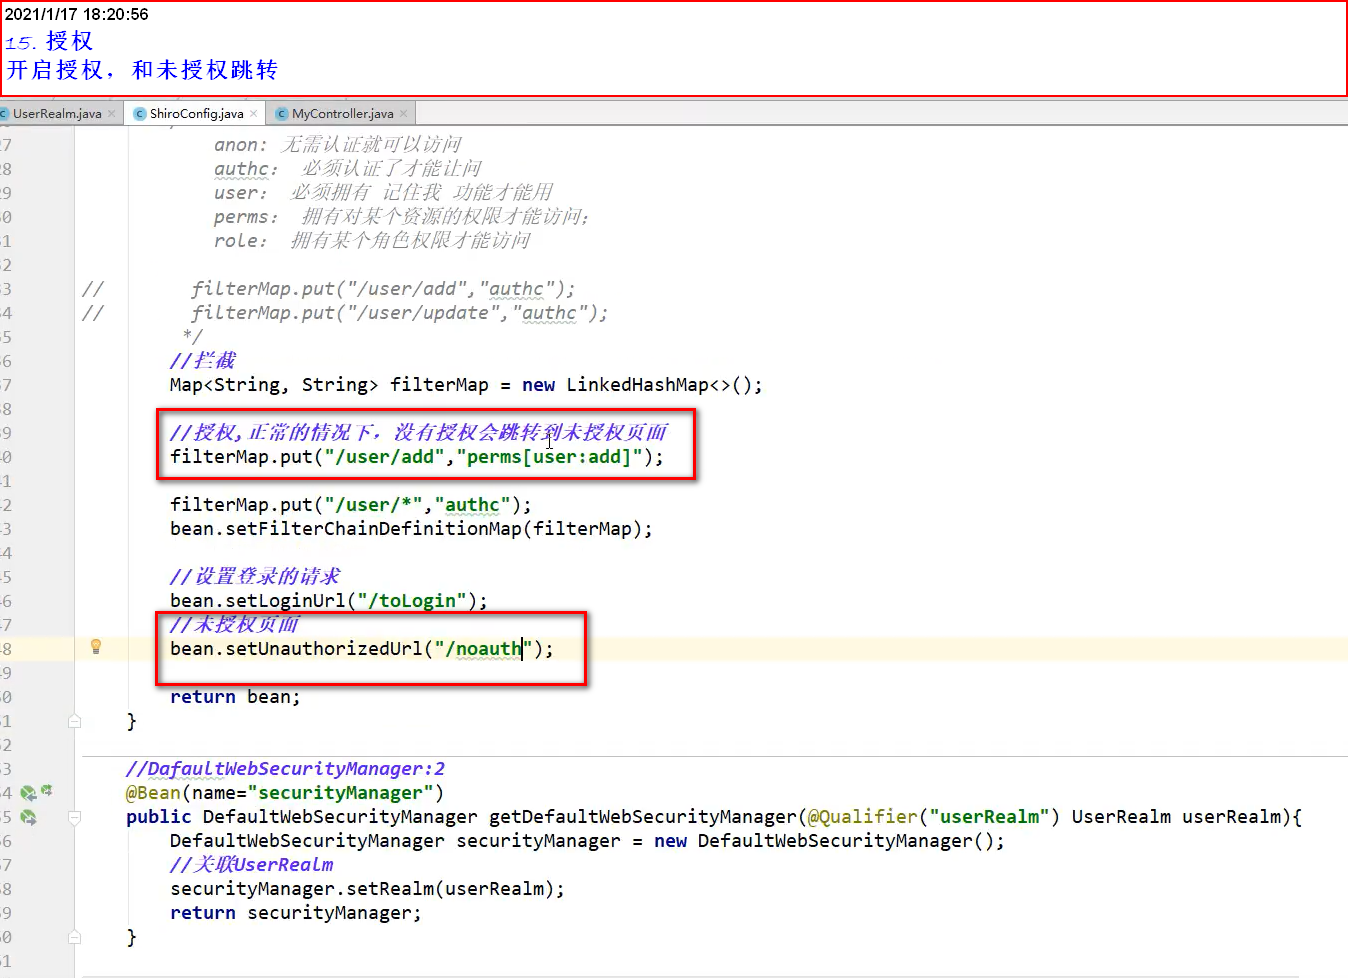
Task: Open the MyController.java tab
Action: click(x=342, y=114)
